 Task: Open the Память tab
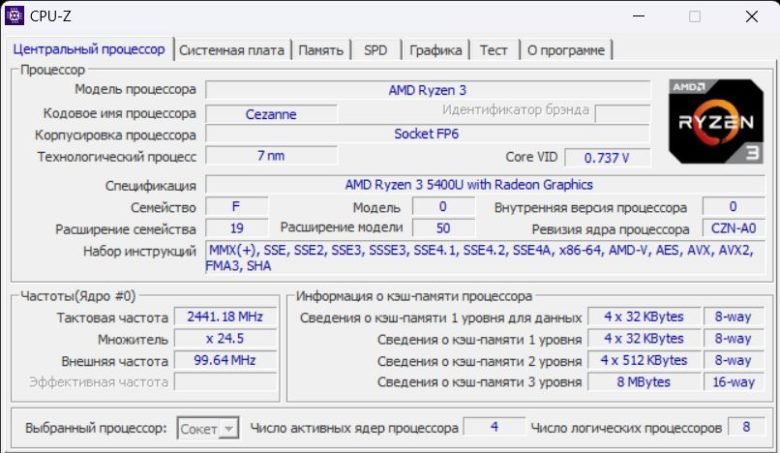point(321,50)
